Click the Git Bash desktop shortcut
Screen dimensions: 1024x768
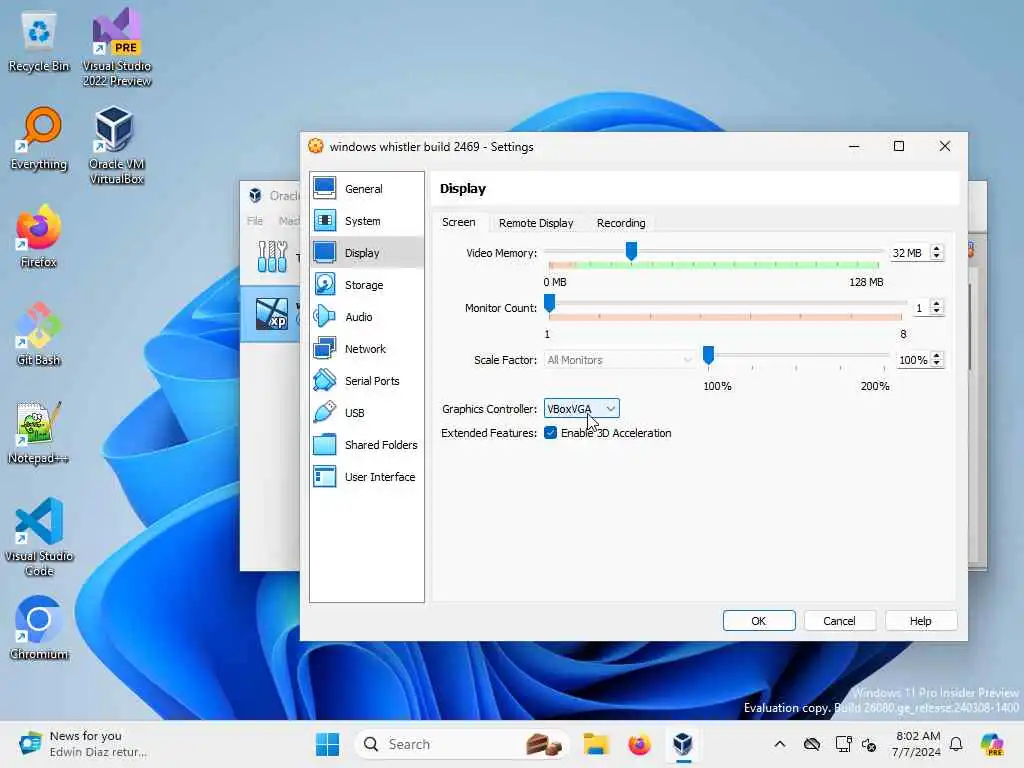(x=39, y=334)
